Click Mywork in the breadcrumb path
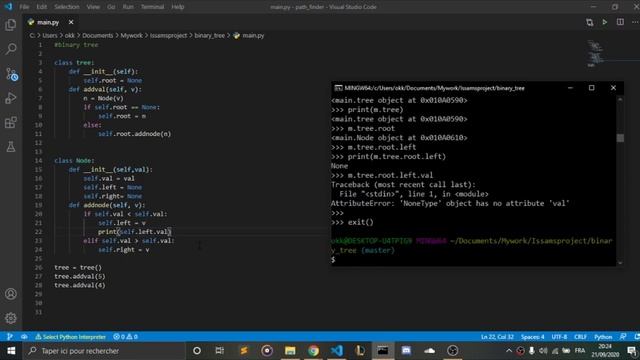 click(131, 36)
